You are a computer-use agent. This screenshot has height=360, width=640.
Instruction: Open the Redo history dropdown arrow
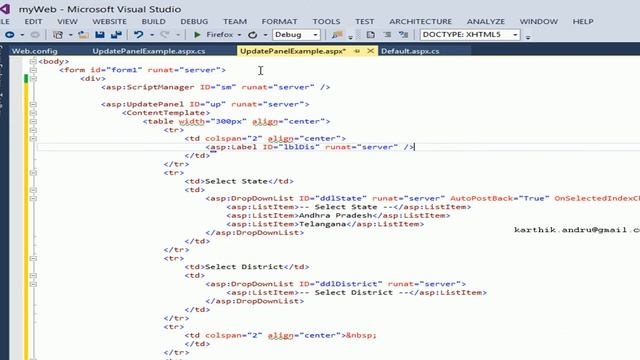(178, 35)
